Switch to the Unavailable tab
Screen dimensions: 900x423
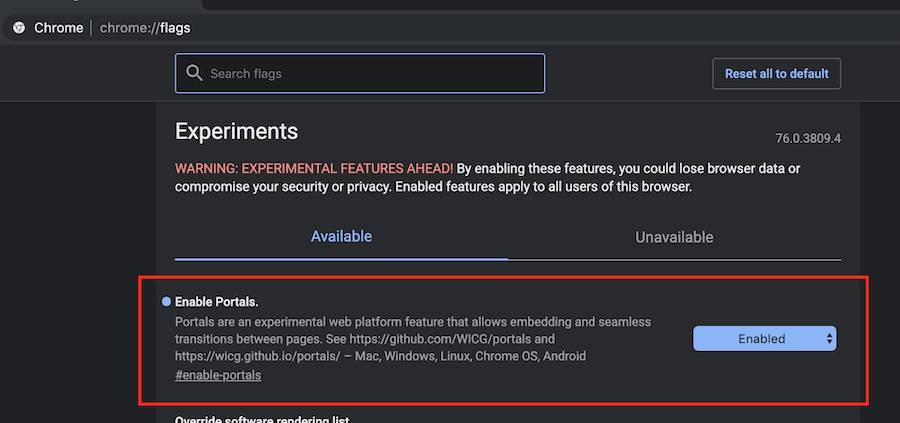click(x=674, y=237)
